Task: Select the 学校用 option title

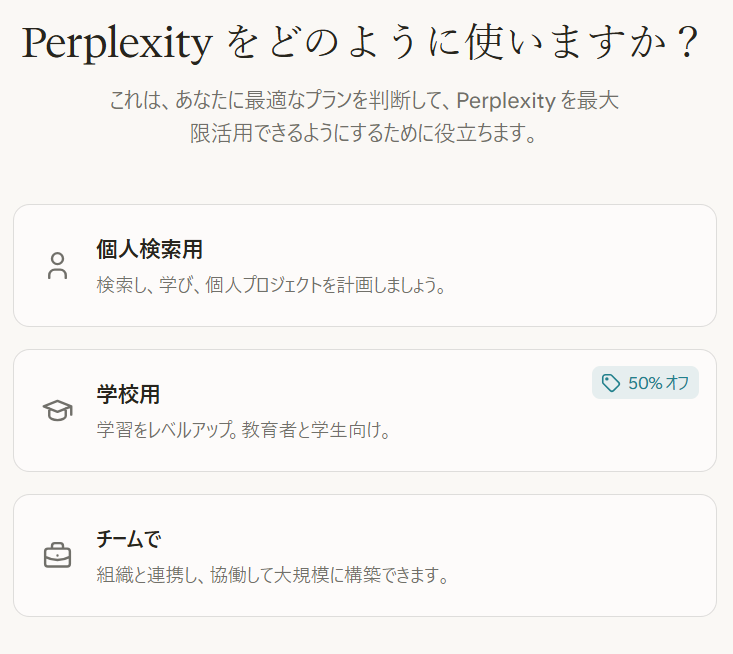Action: (128, 394)
